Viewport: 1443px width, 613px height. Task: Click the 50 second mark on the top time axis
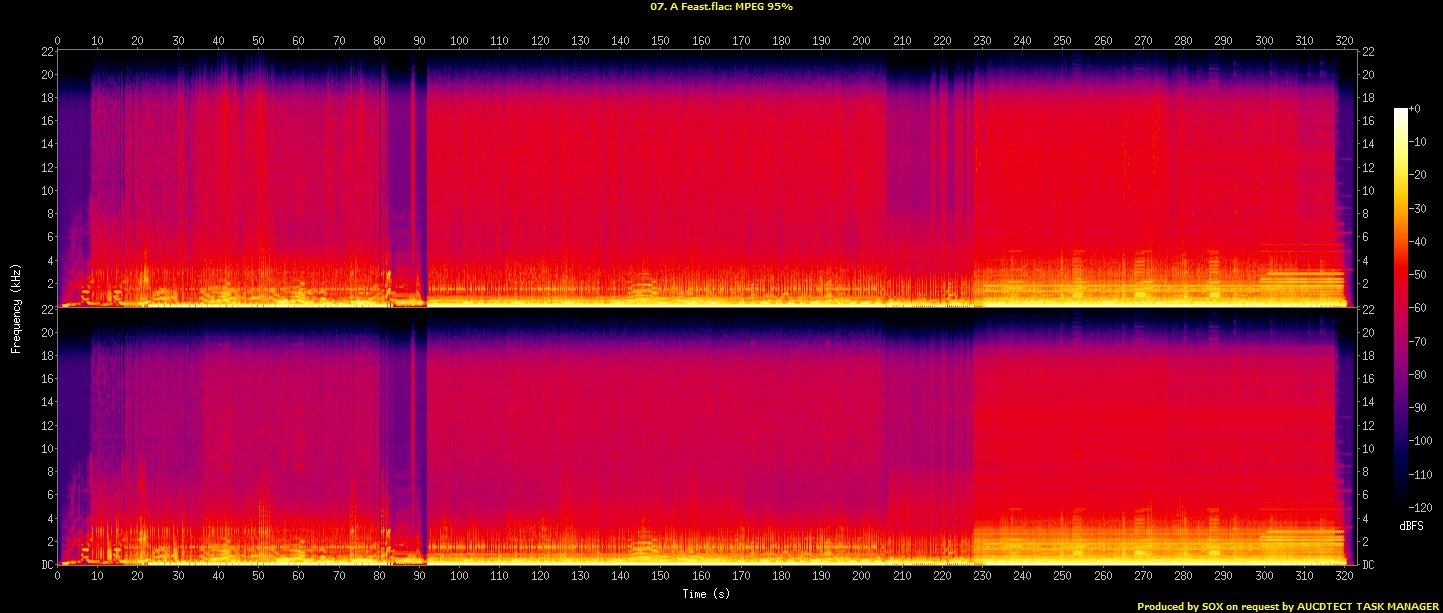(x=258, y=41)
